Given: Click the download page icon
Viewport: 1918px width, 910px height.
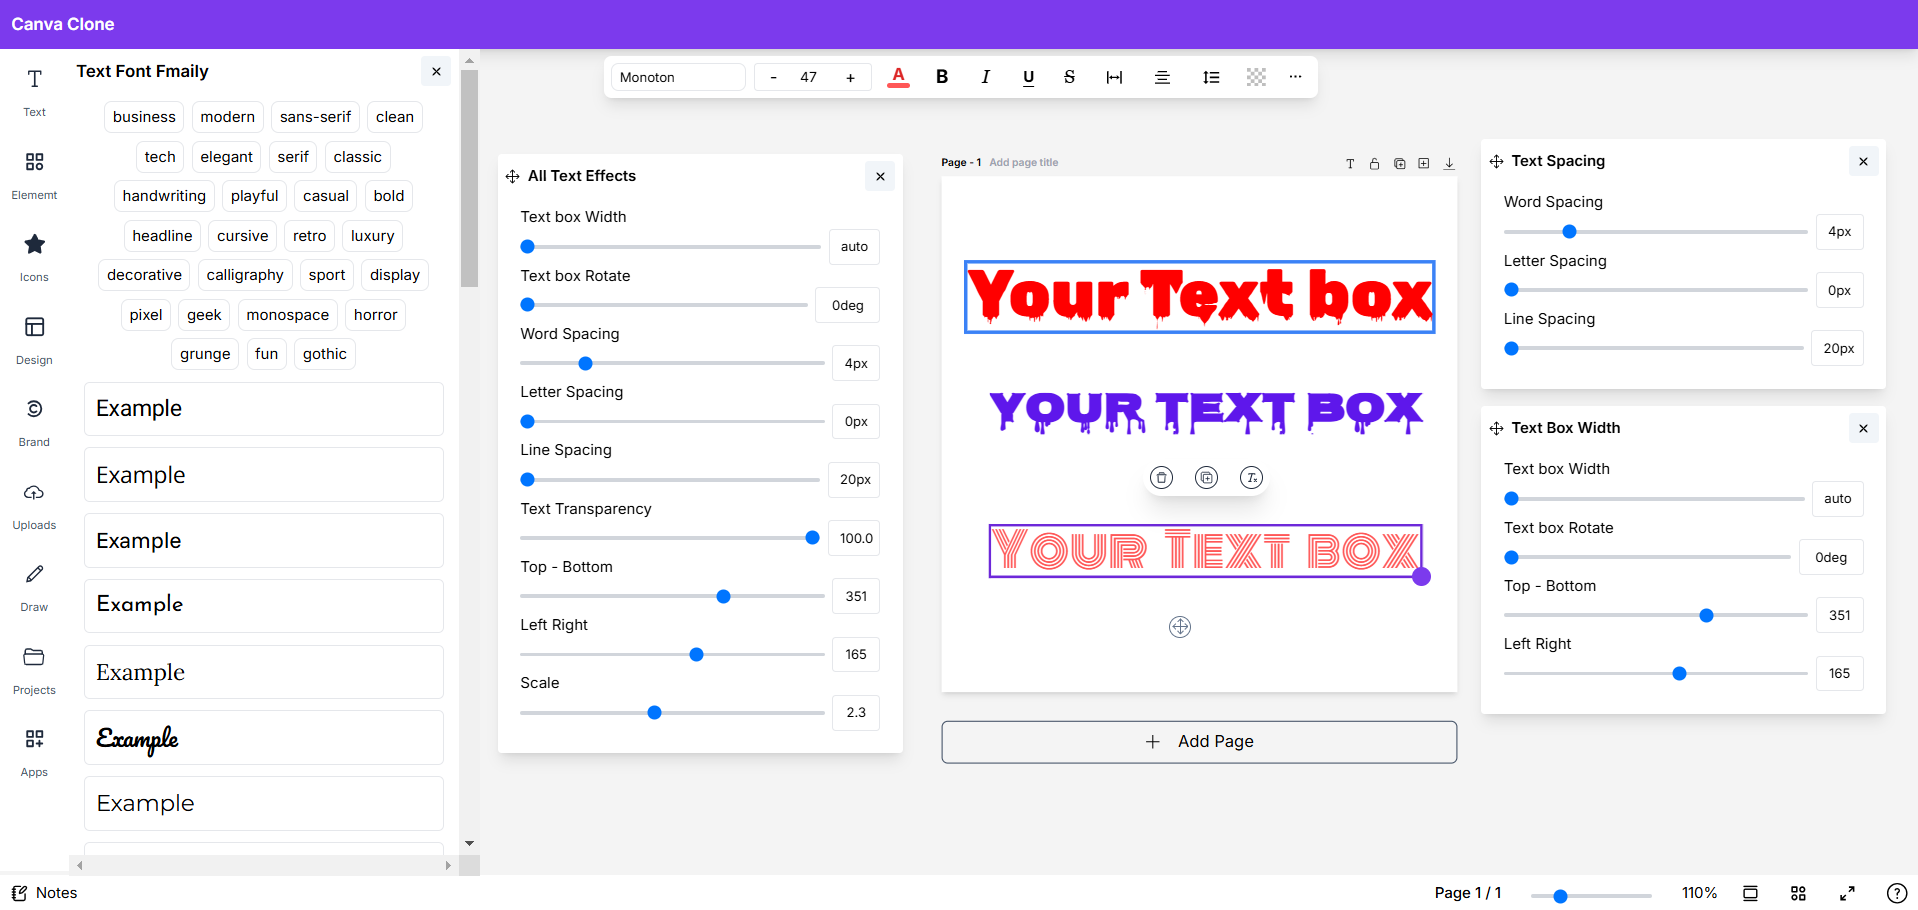Looking at the screenshot, I should click(1448, 164).
